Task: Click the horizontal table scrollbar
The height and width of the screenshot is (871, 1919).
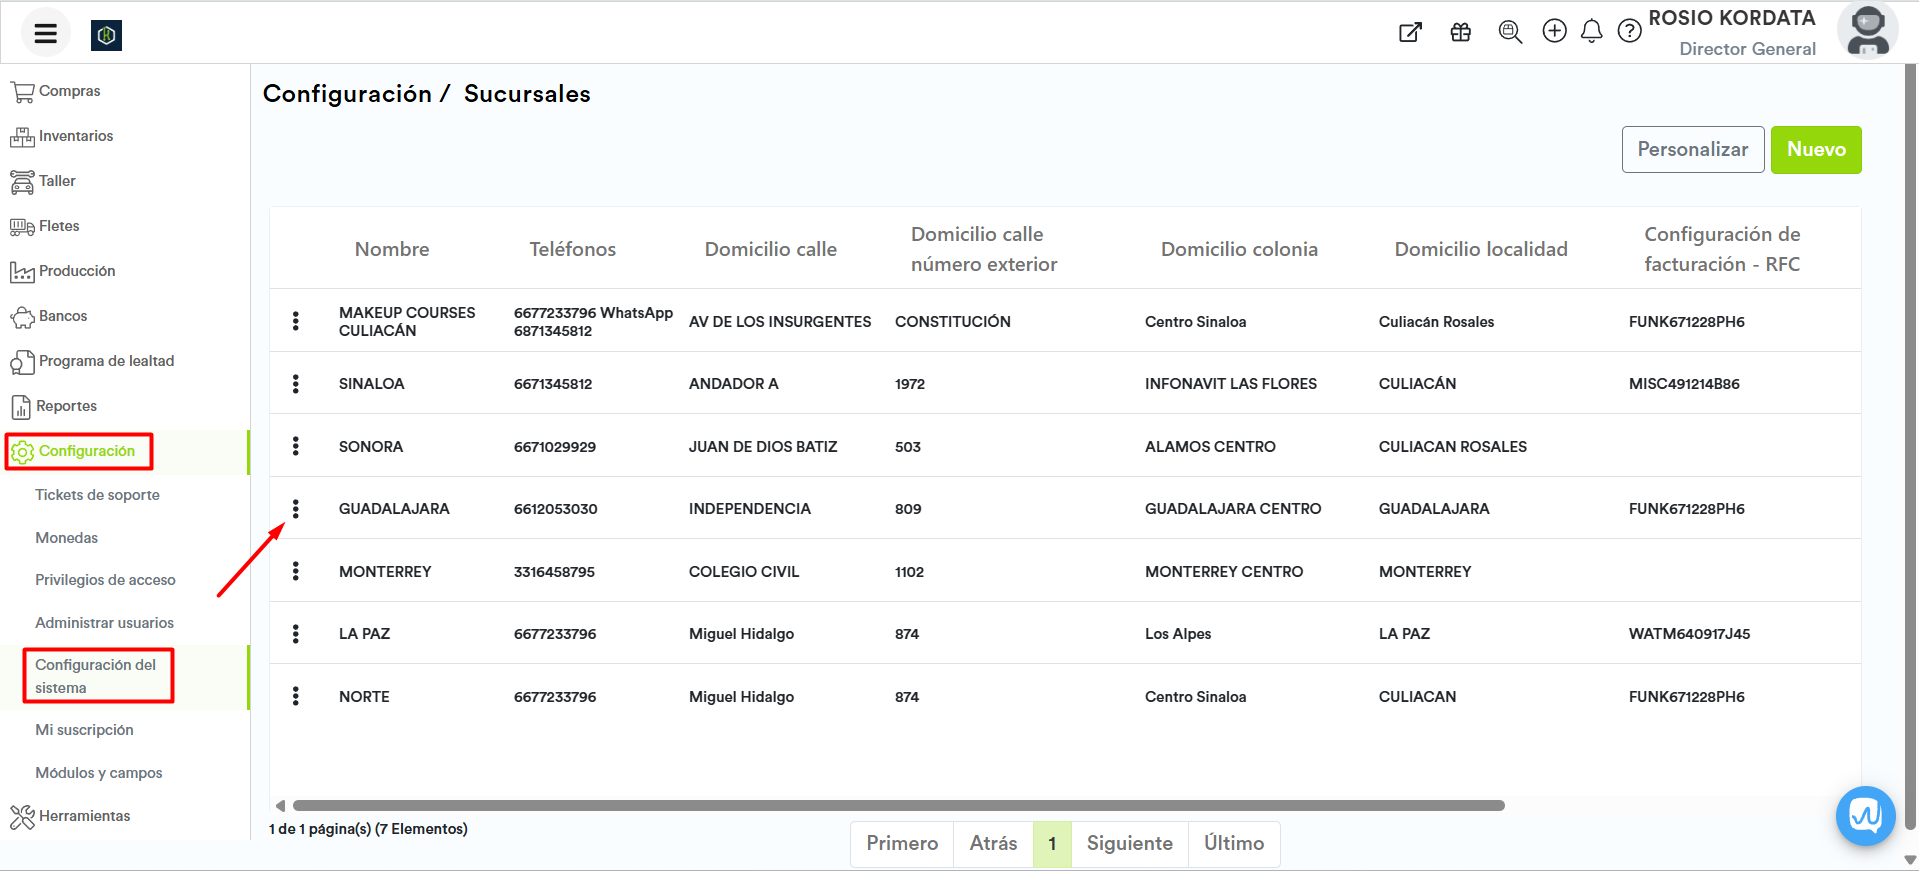Action: [x=898, y=805]
